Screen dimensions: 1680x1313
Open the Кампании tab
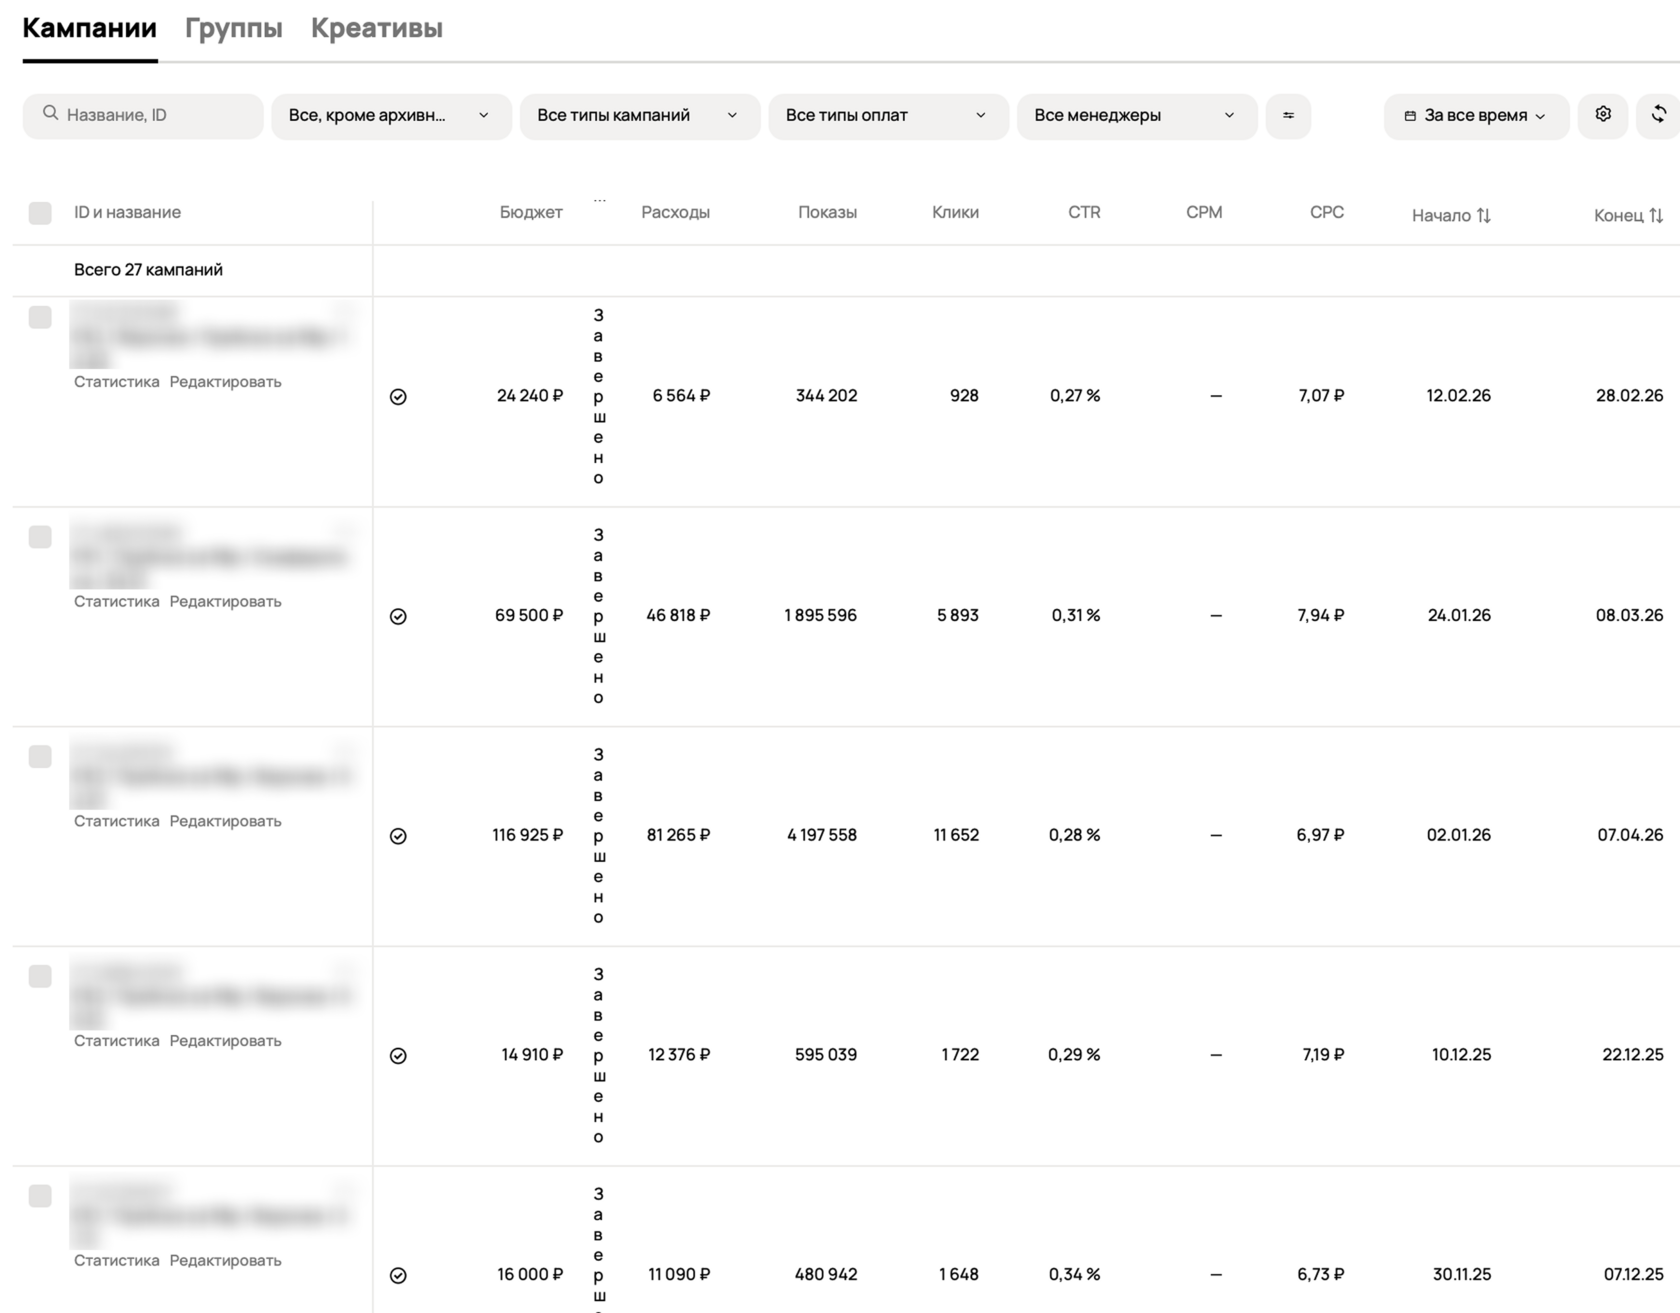(90, 28)
